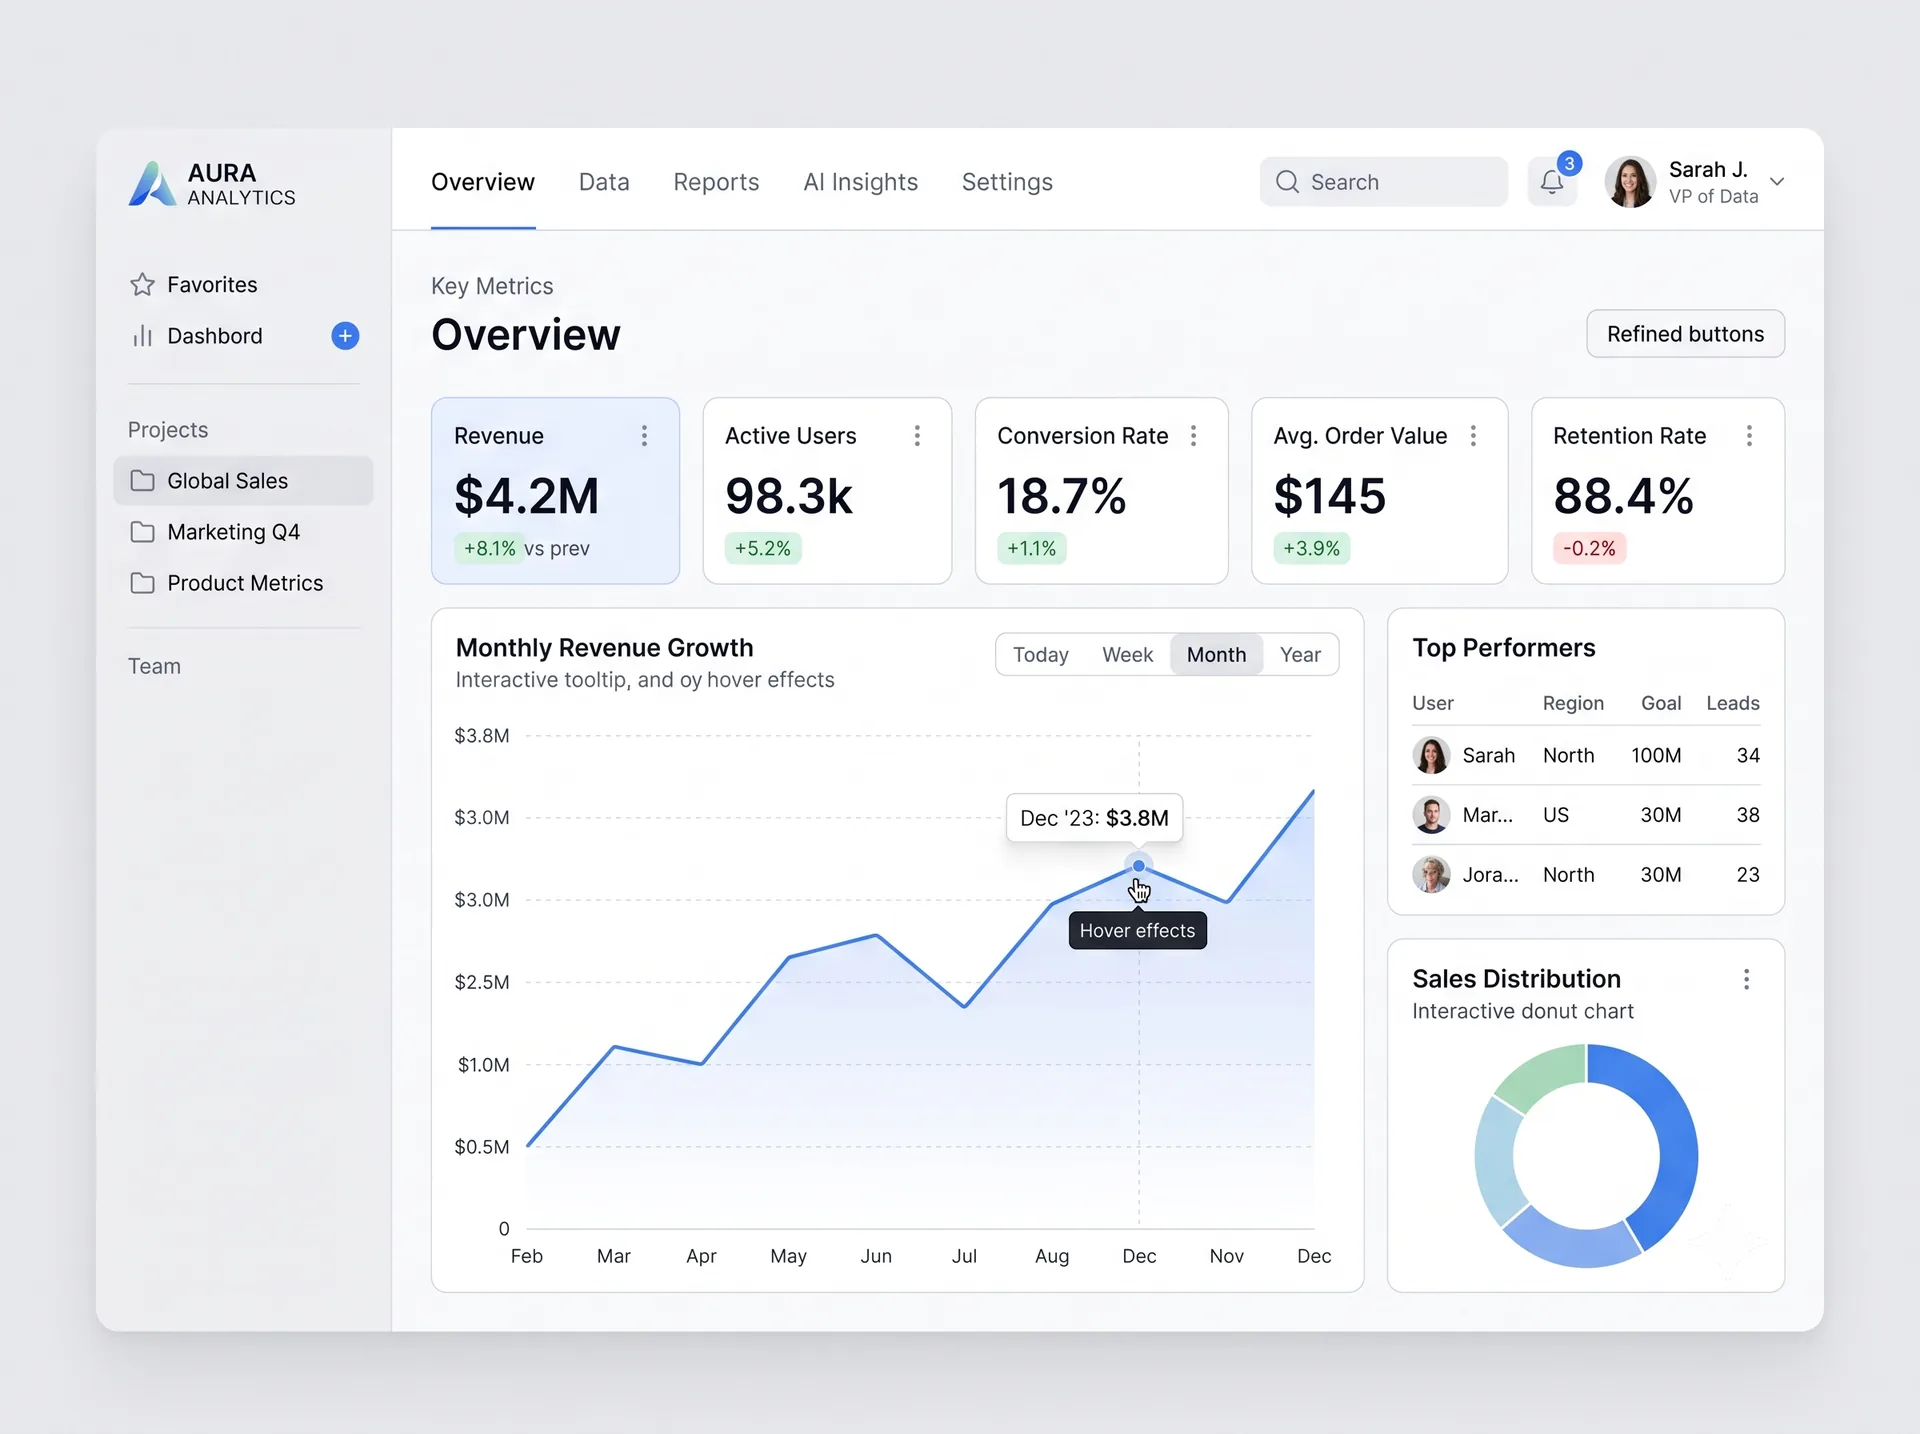Click the Aura Analytics logo
Viewport: 1920px width, 1434px height.
pyautogui.click(x=212, y=184)
